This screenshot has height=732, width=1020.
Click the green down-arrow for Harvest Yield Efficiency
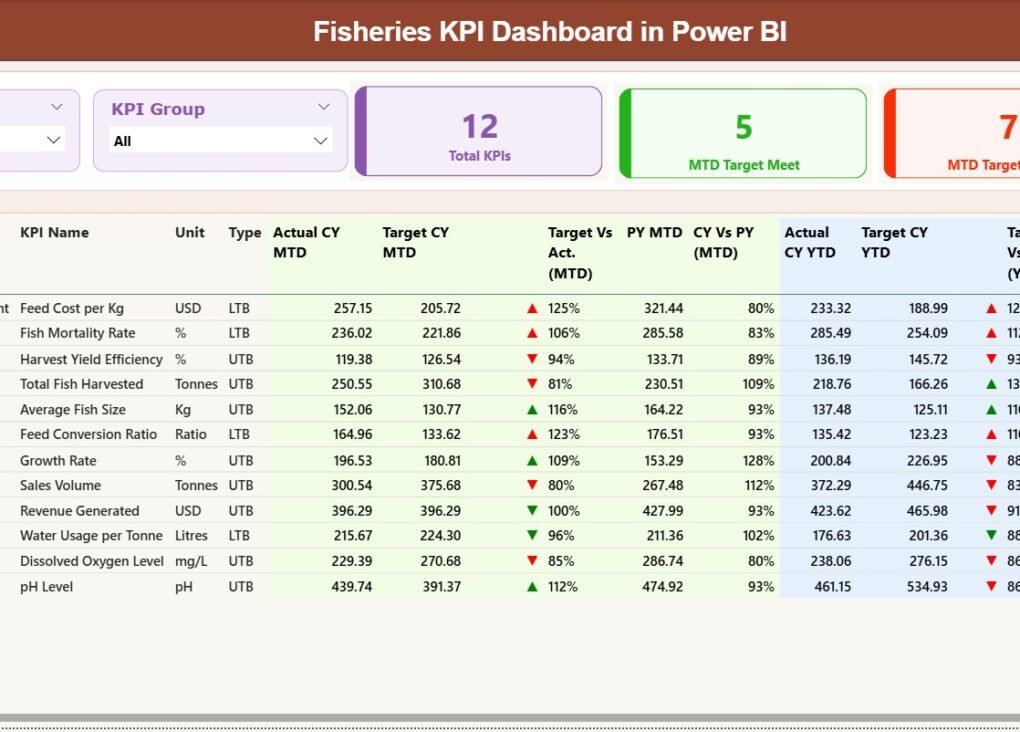pyautogui.click(x=531, y=358)
